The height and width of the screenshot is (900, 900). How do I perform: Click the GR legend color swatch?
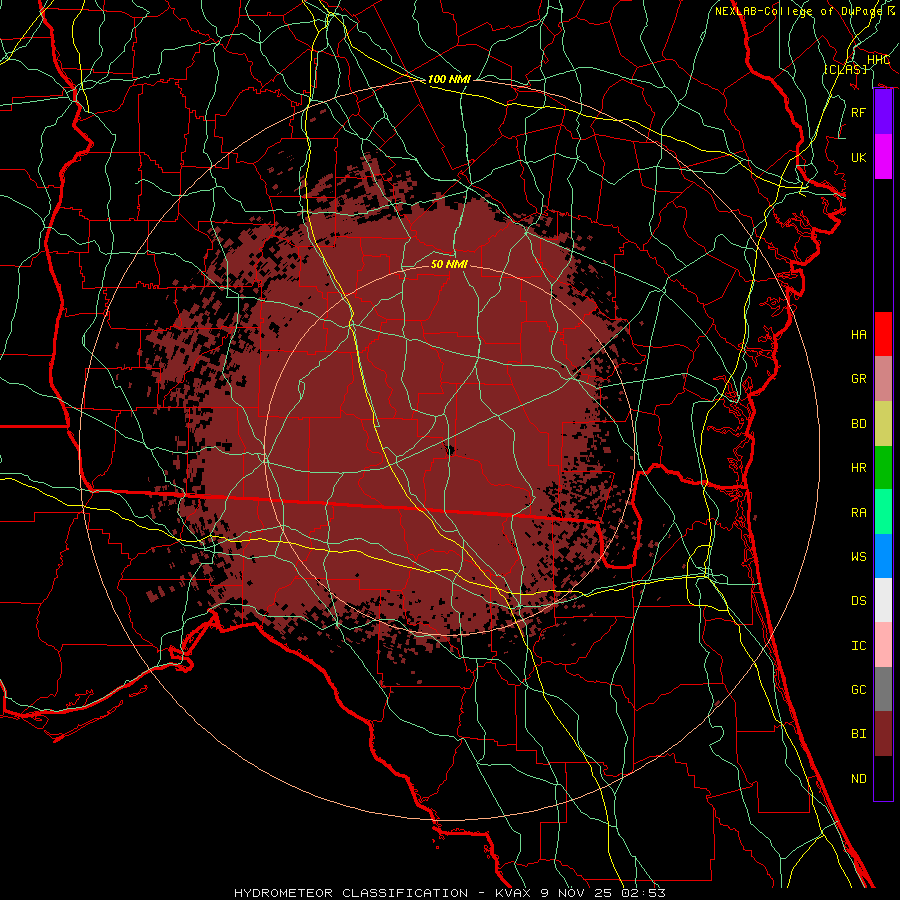tap(883, 379)
